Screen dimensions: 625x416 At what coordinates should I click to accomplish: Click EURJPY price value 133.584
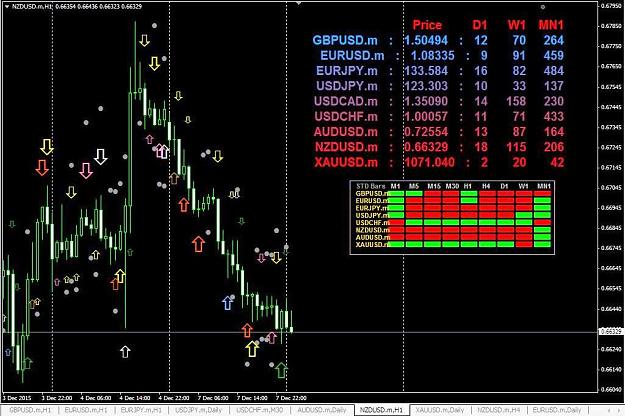click(x=426, y=71)
